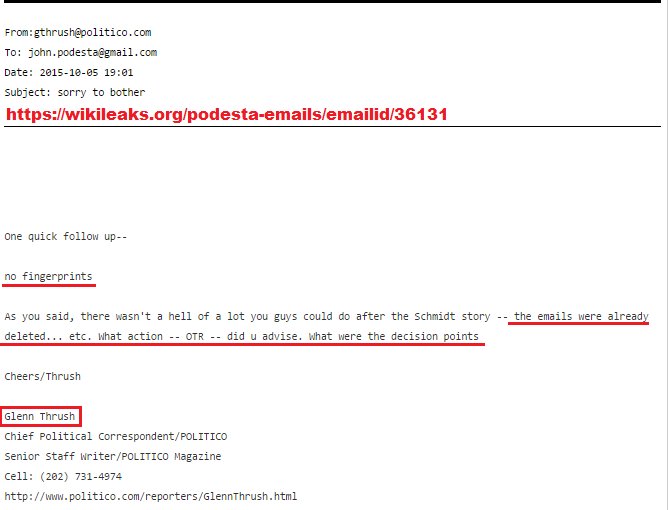Viewport: 670px width, 510px height.
Task: Click the cell phone number (202) 731-4974
Action: (x=81, y=476)
